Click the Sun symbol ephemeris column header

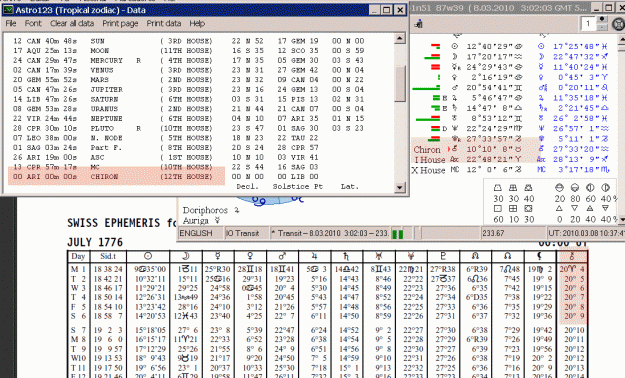click(x=148, y=256)
